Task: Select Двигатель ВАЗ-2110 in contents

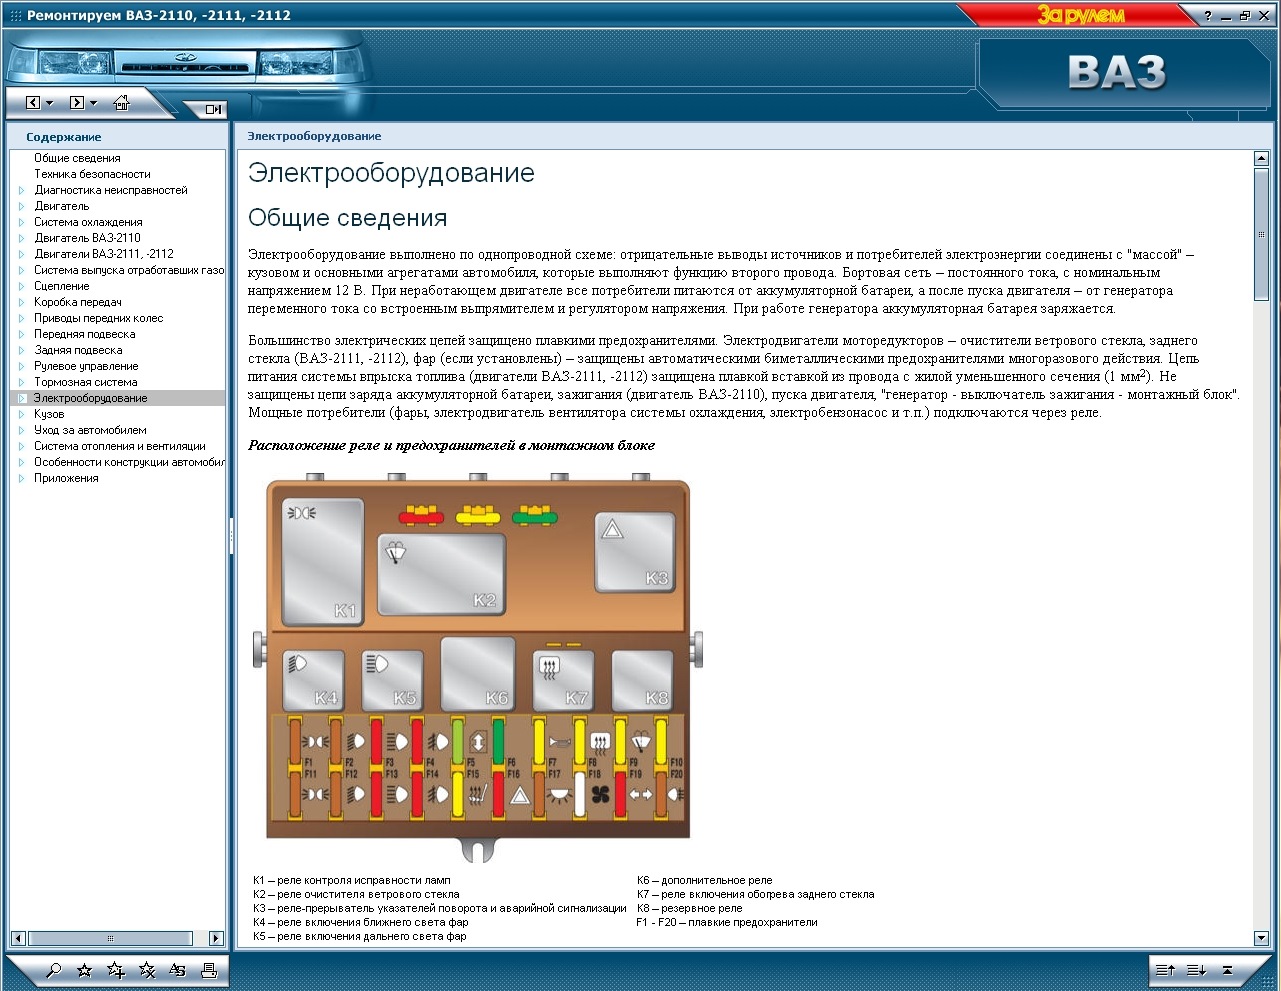Action: 87,238
